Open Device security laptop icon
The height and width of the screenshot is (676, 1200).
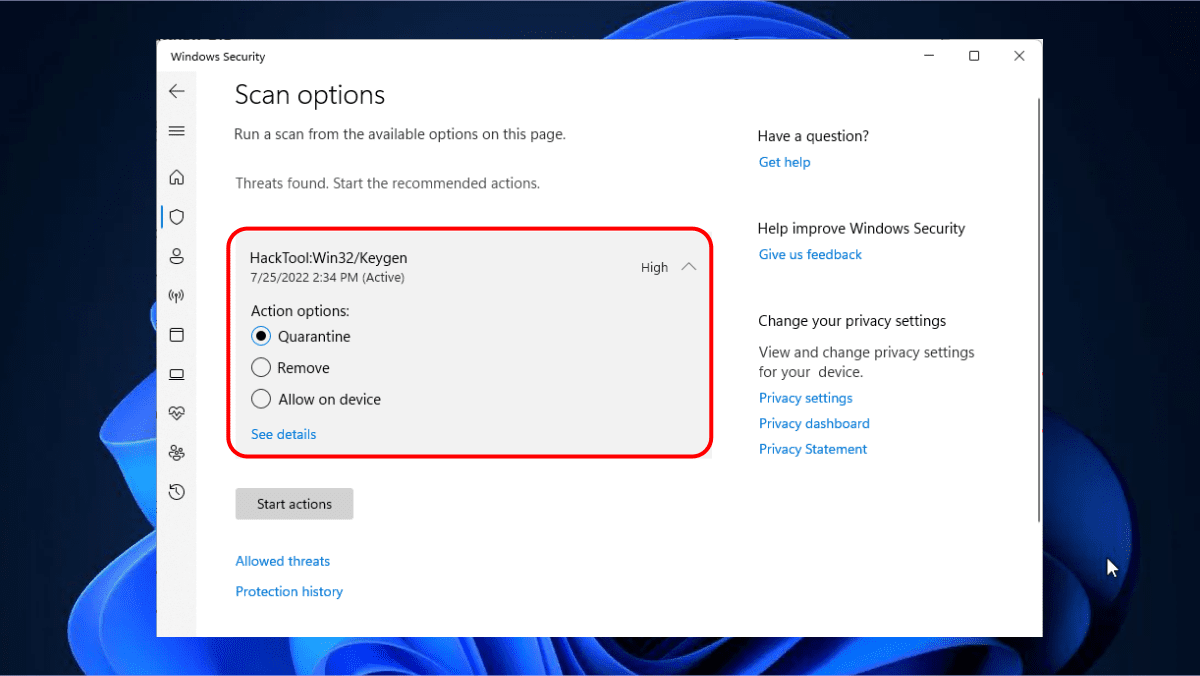click(x=177, y=374)
